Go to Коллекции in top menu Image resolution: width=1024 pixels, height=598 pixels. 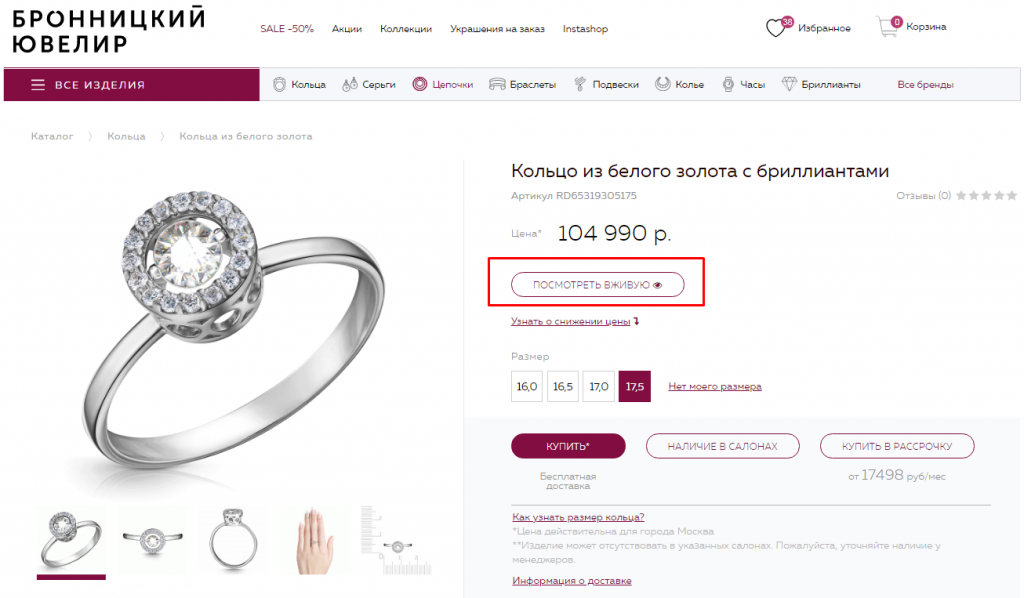[406, 29]
